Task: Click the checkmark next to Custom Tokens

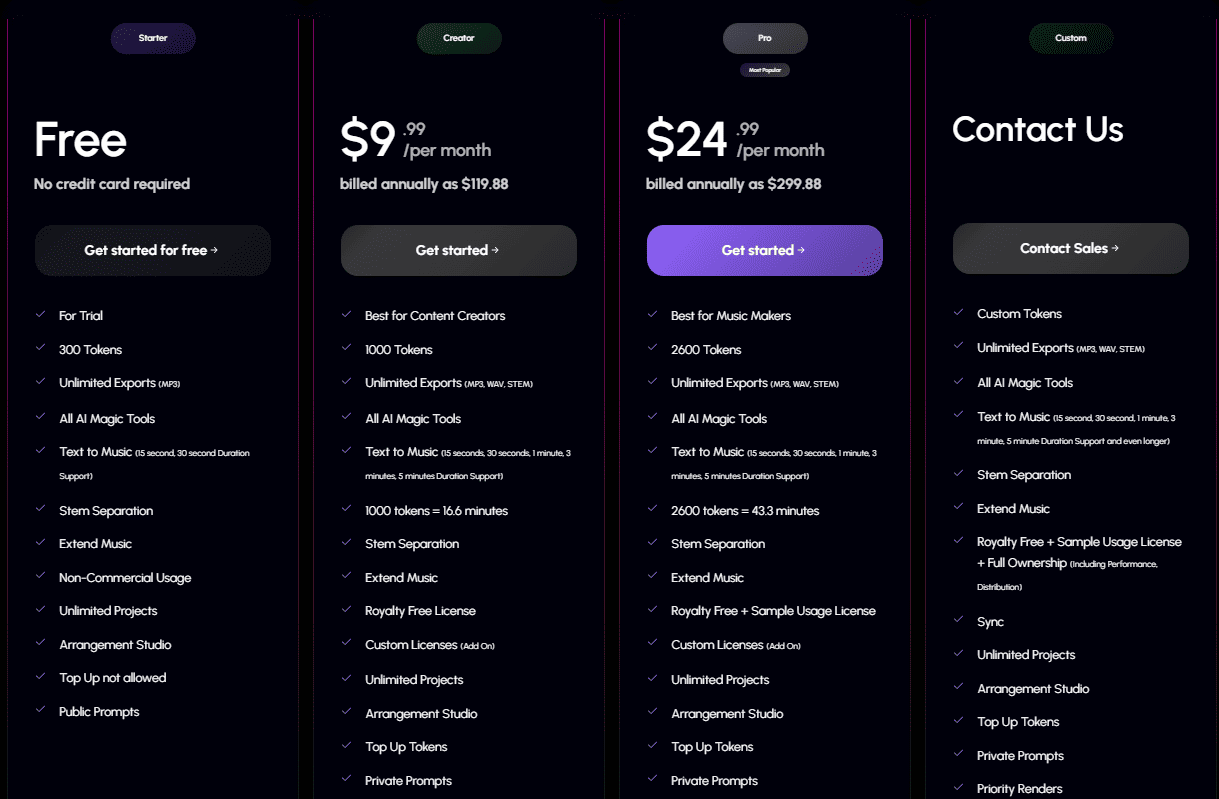Action: click(x=958, y=312)
